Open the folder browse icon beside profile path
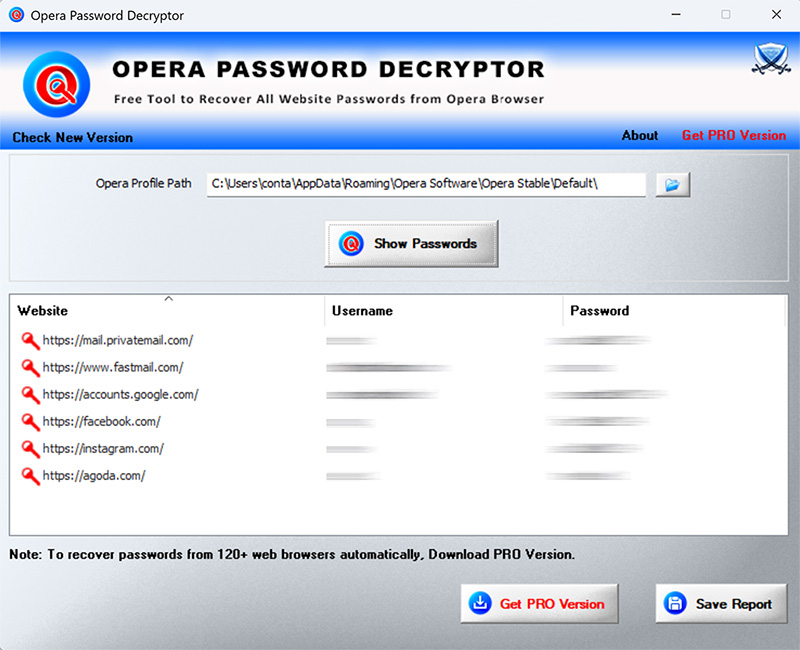 click(672, 184)
